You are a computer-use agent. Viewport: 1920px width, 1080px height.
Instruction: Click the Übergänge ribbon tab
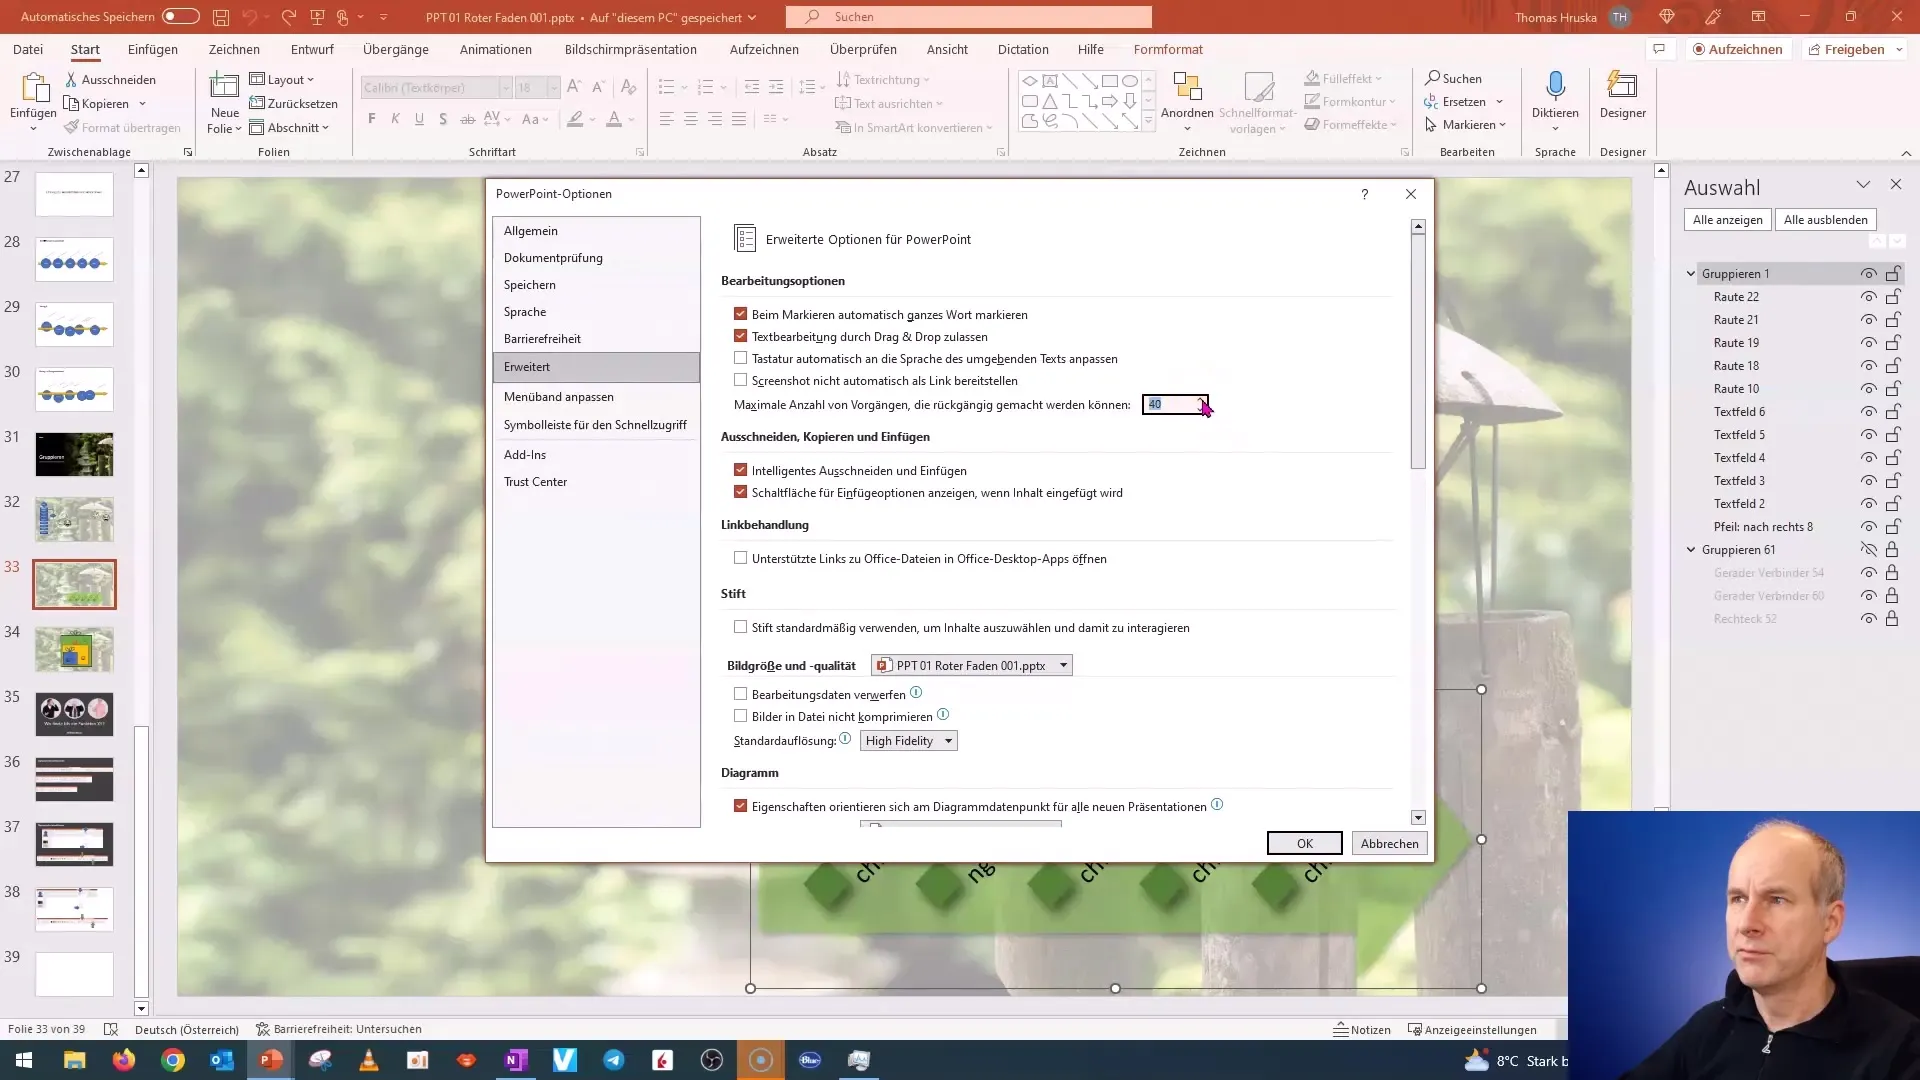(x=396, y=49)
